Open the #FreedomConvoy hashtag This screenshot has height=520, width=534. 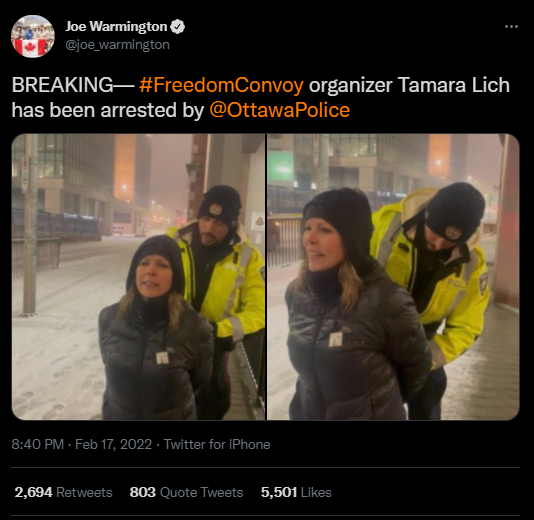click(221, 85)
